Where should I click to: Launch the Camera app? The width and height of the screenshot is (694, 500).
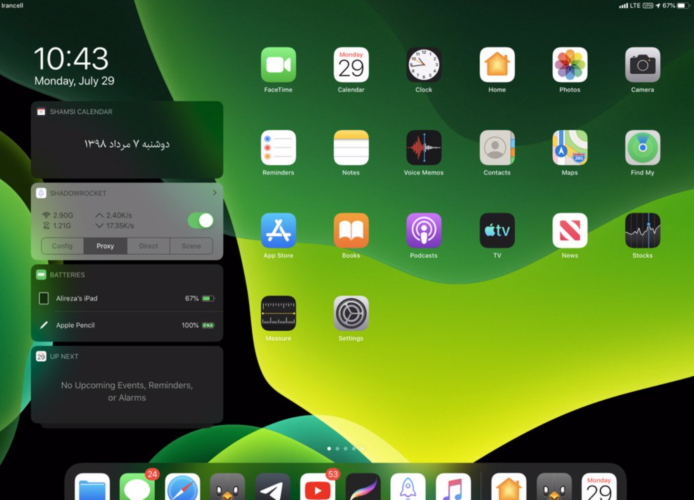click(x=642, y=65)
